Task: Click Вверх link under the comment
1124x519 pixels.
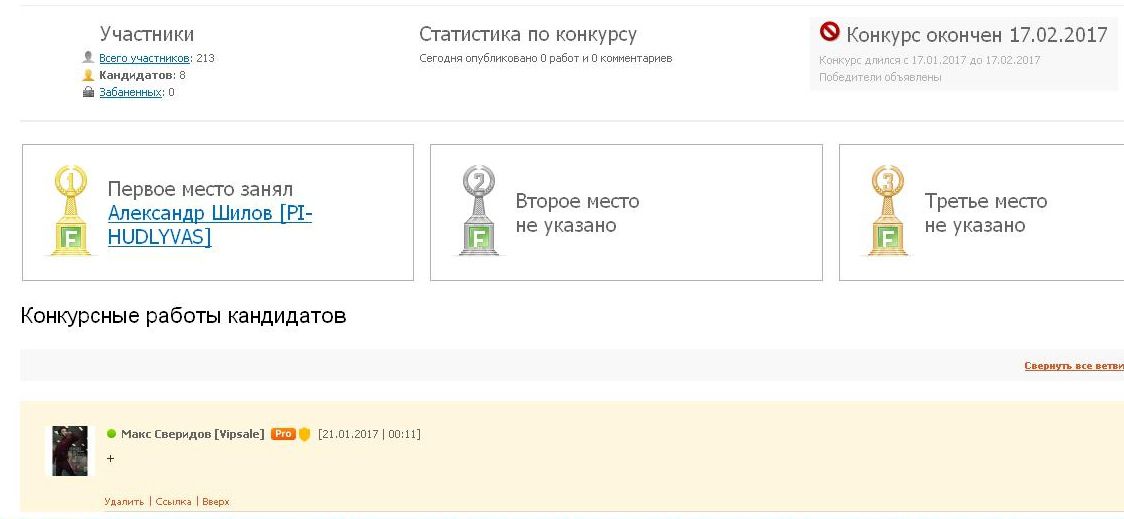Action: click(216, 502)
